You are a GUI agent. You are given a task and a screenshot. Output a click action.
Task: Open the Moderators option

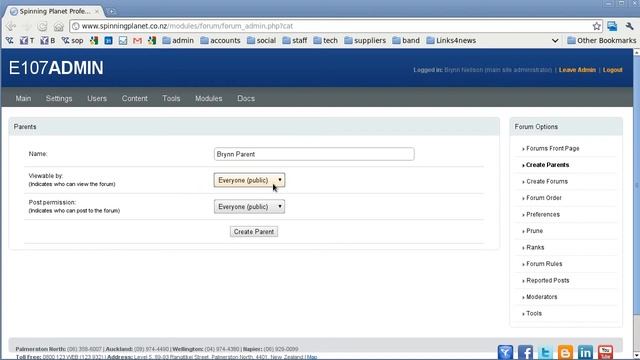[x=542, y=297]
